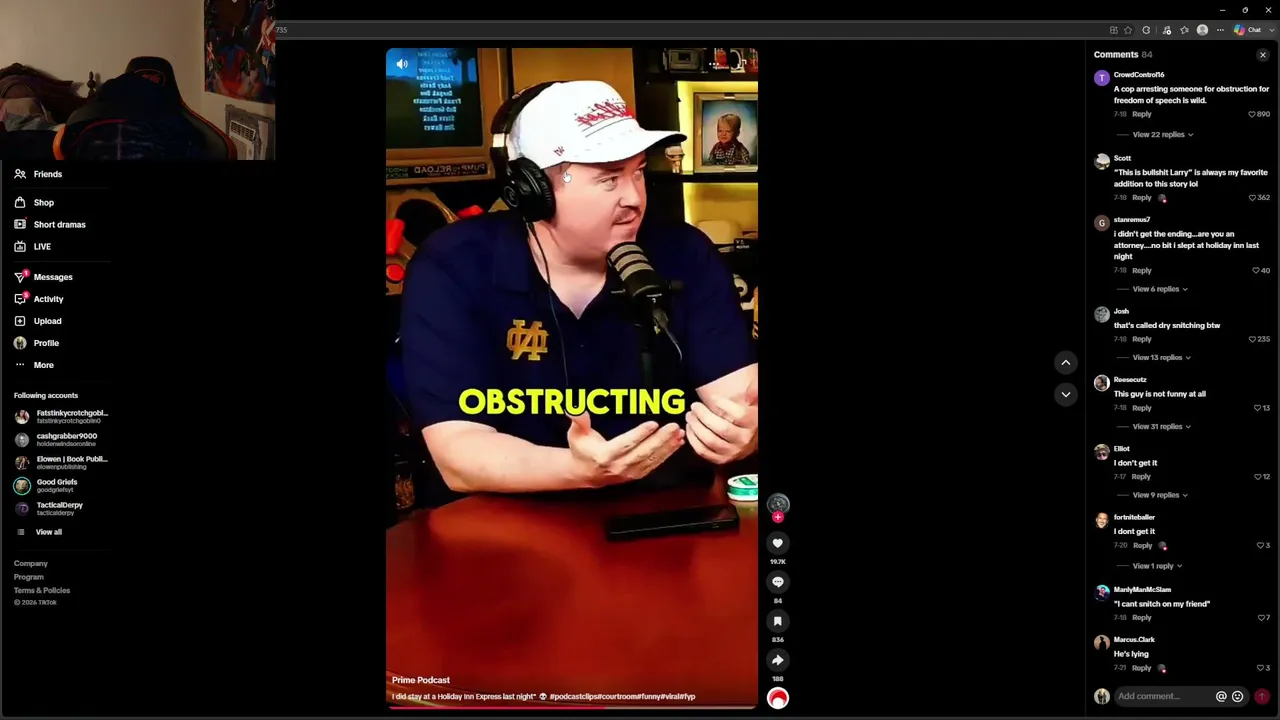Open Terms & Policies link

42,590
